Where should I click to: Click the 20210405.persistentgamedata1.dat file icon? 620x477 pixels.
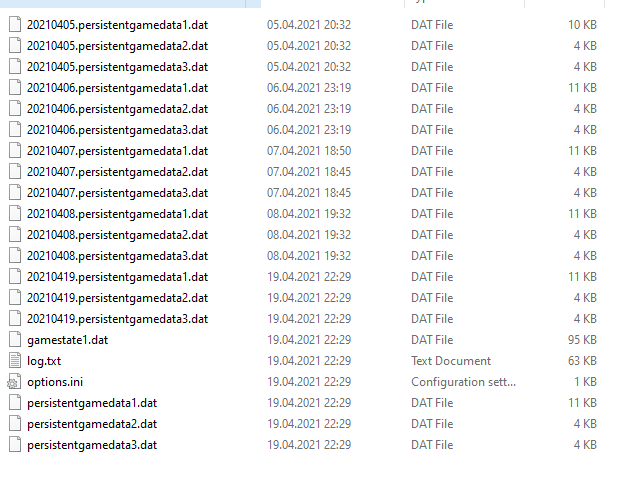click(x=15, y=25)
